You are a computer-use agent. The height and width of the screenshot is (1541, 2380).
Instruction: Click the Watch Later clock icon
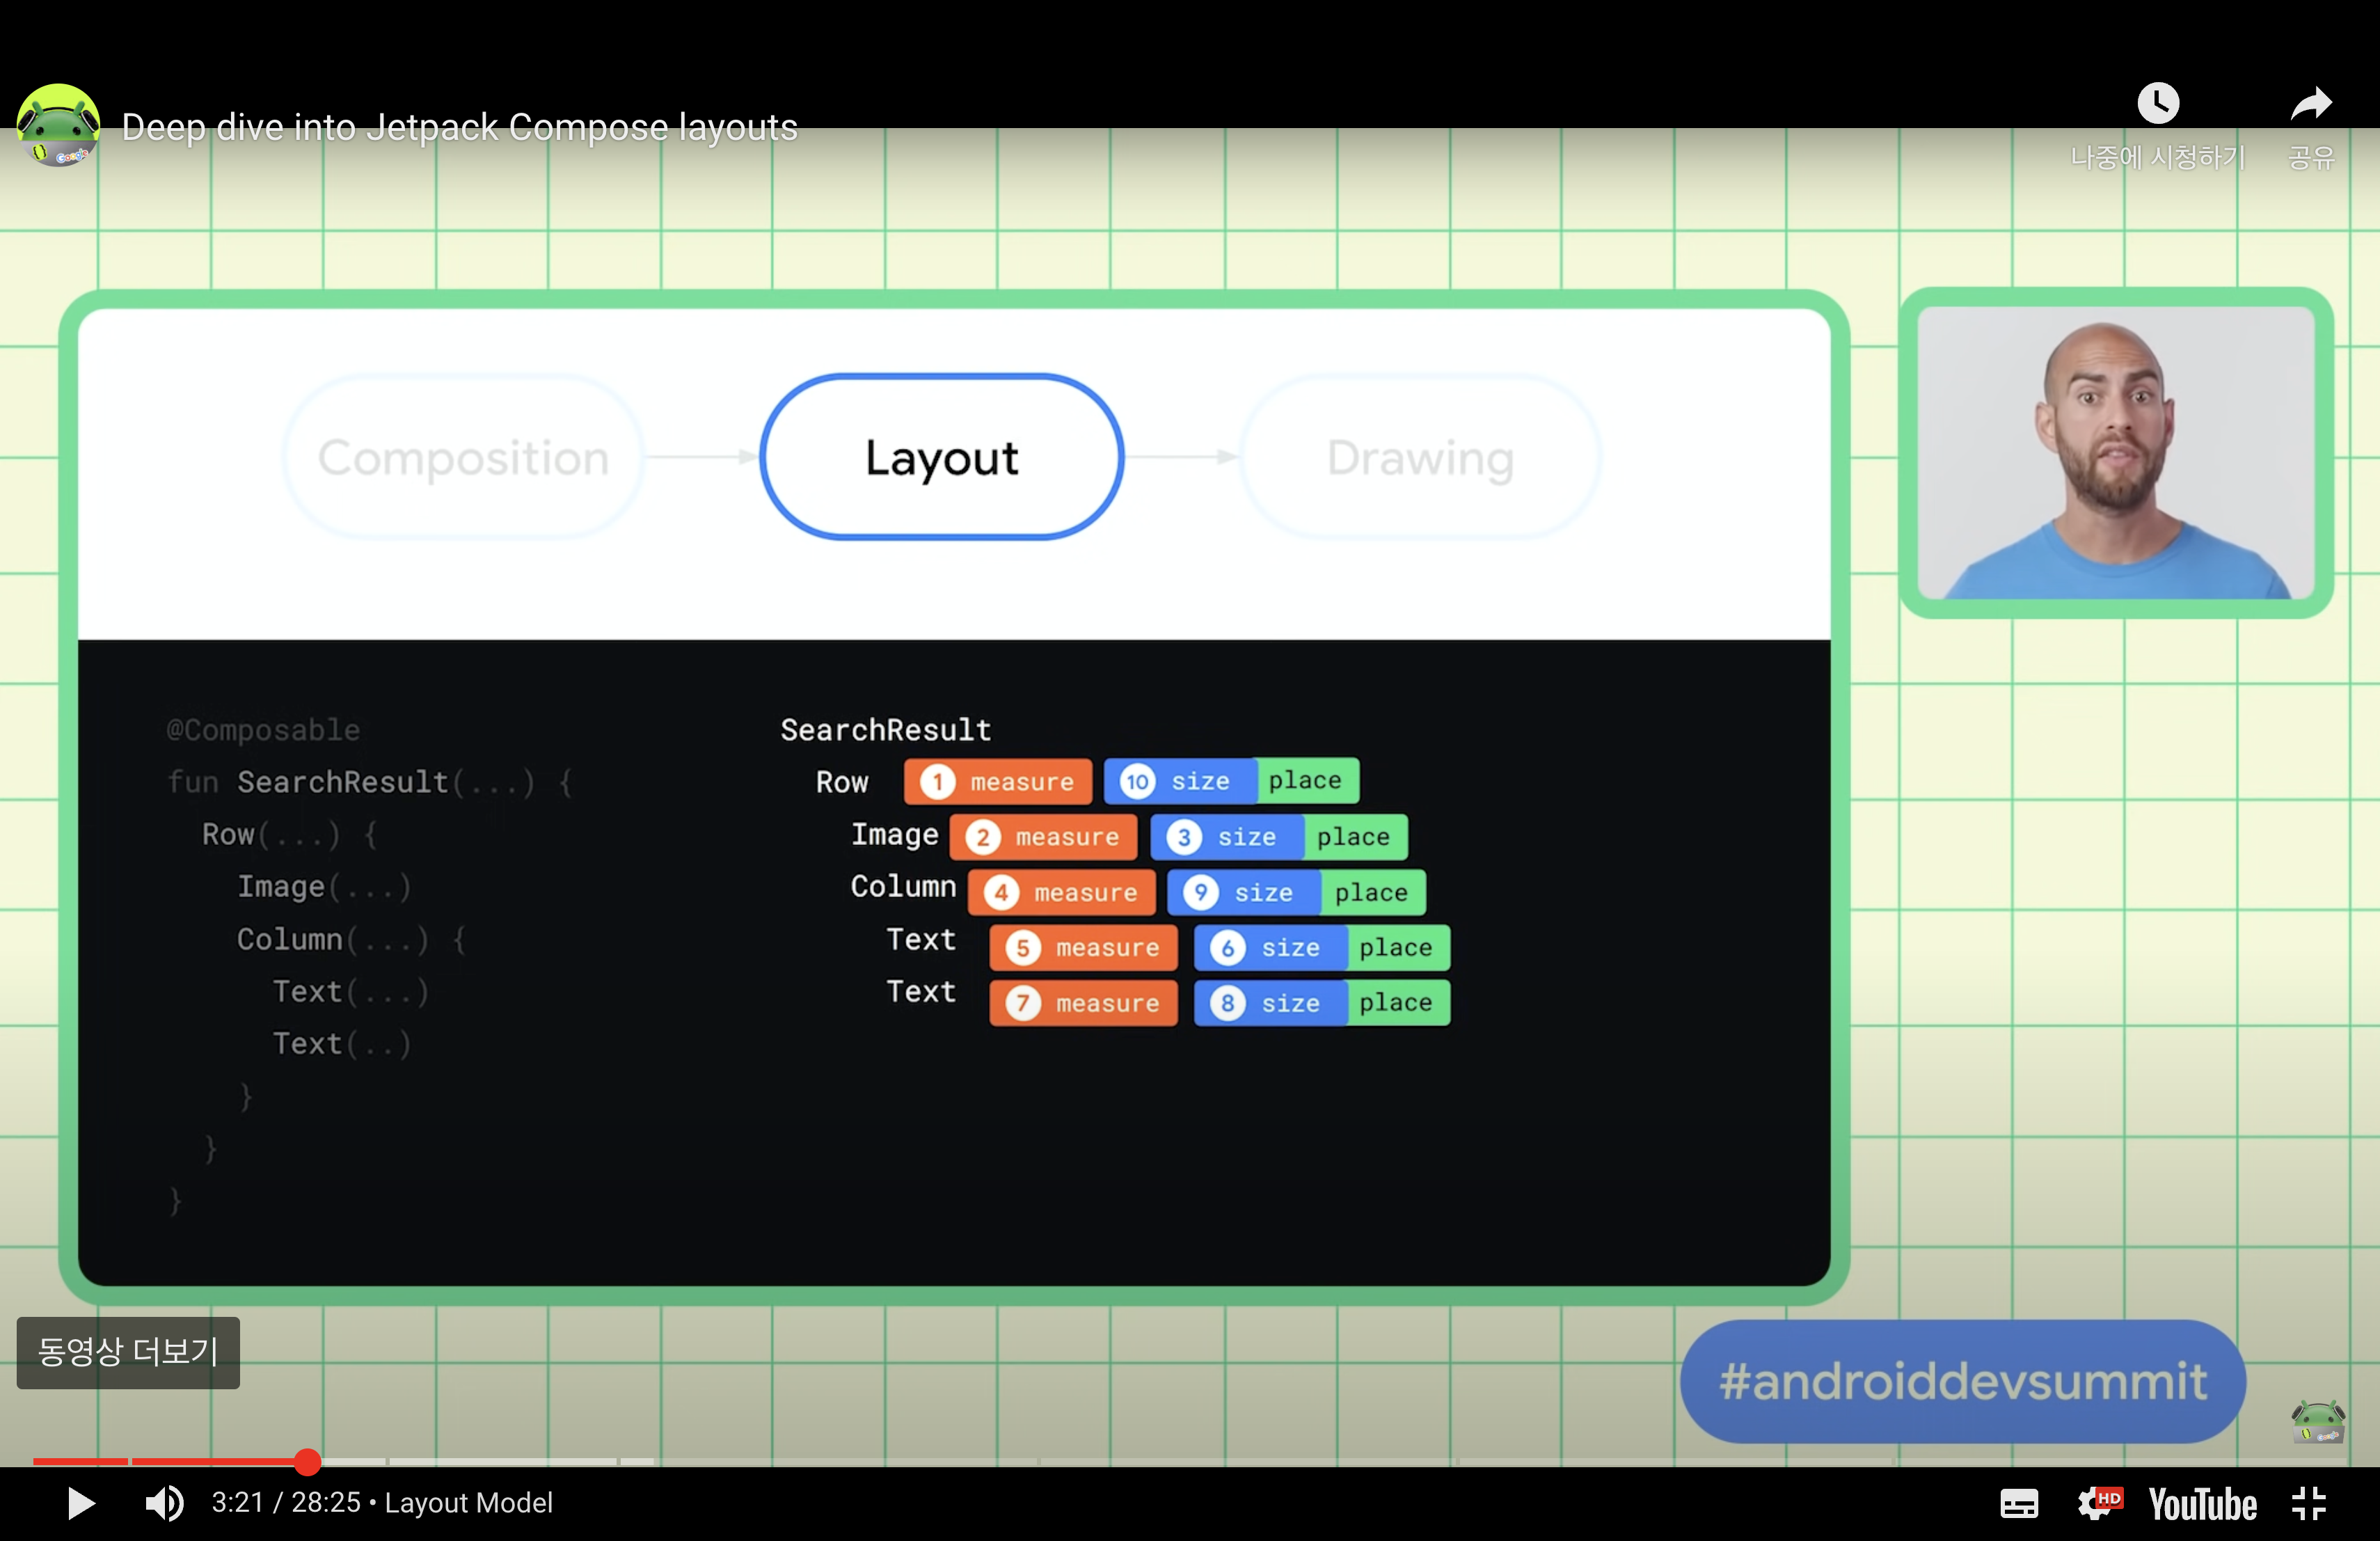coord(2158,104)
